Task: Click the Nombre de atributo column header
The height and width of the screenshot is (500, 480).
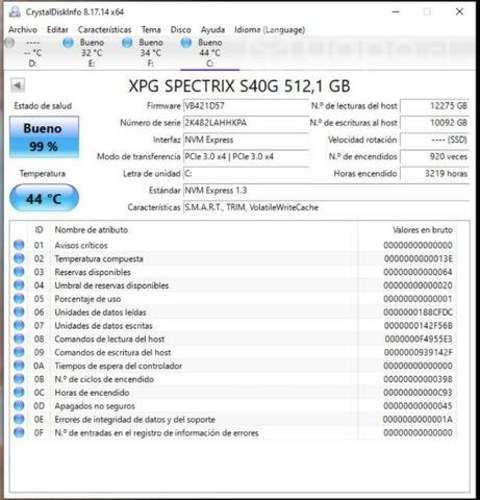Action: [x=91, y=230]
